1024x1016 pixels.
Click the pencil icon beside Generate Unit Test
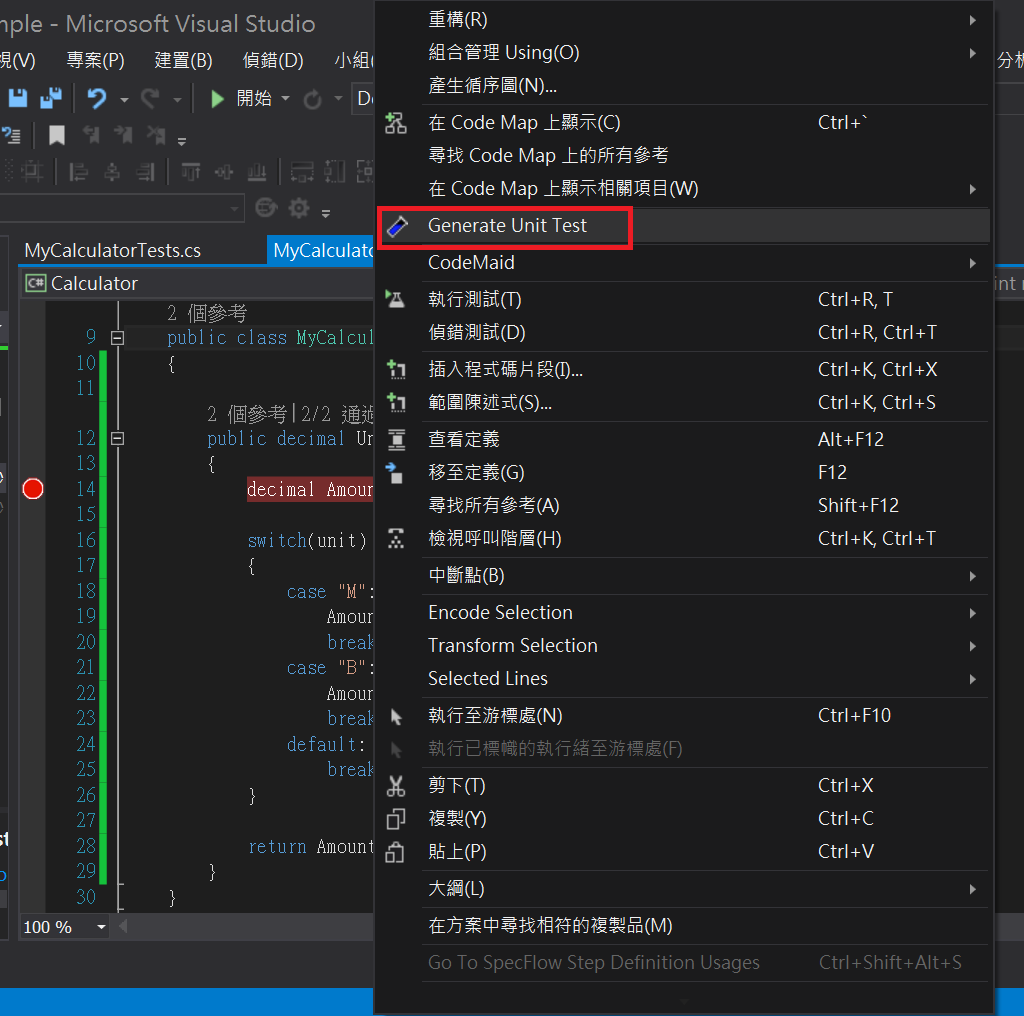click(x=397, y=226)
